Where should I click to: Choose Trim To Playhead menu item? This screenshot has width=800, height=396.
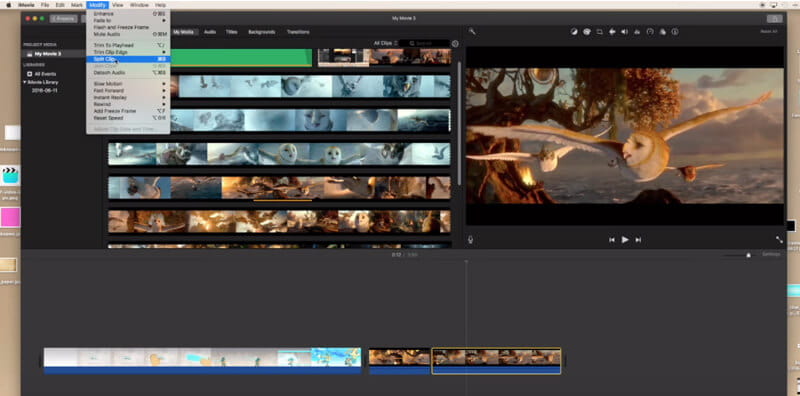pyautogui.click(x=129, y=45)
